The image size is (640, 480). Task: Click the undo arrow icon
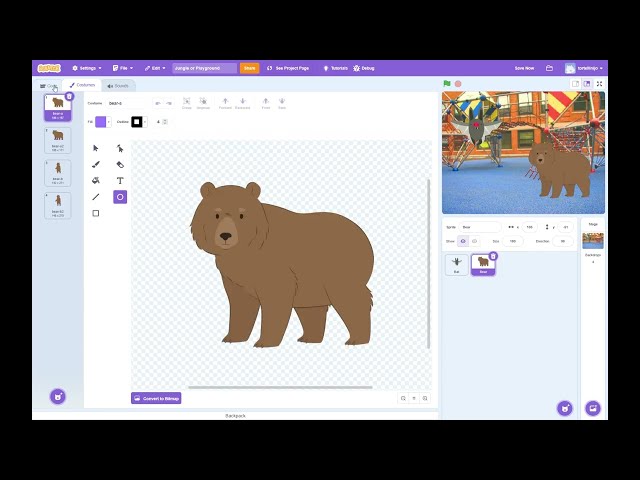(x=158, y=104)
